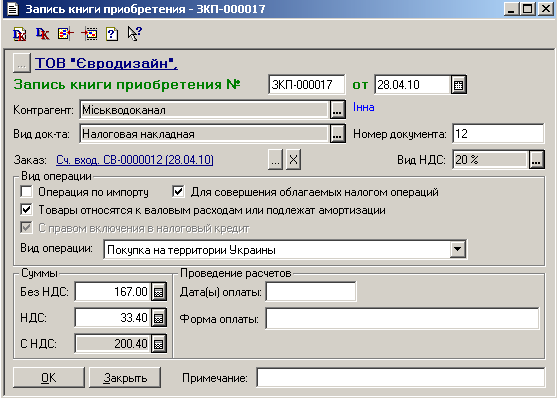Open calculator for the С НДС amount
Viewport: 557px width, 398px height.
pyautogui.click(x=159, y=344)
